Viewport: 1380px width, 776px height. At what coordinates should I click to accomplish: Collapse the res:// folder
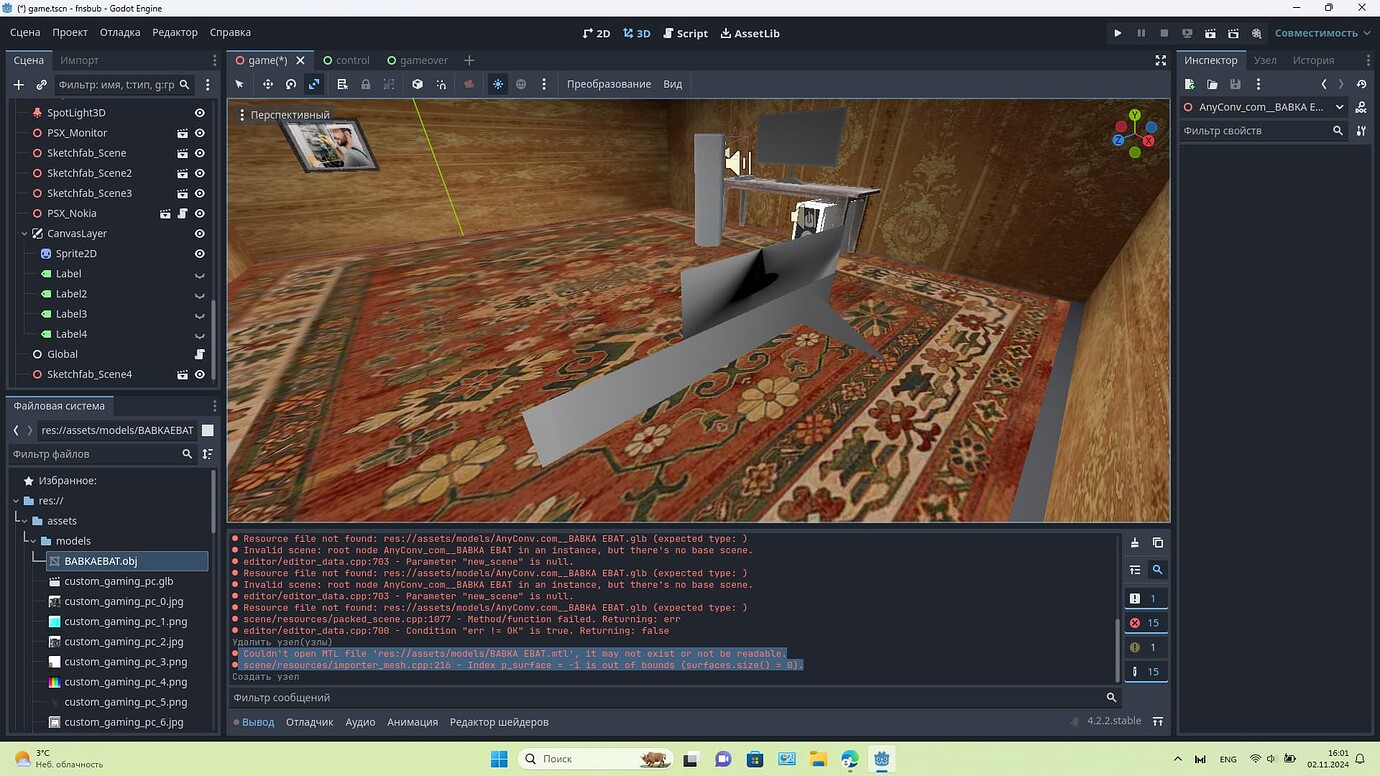point(16,501)
